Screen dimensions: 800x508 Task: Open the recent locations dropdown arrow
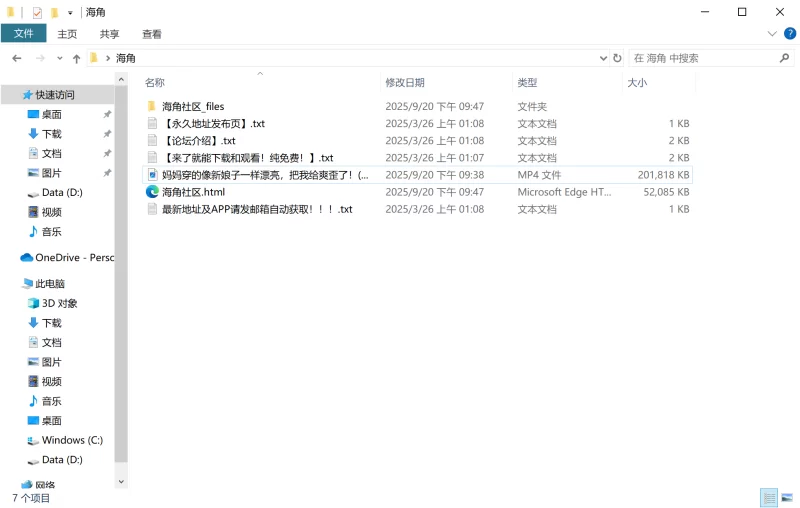[x=60, y=58]
